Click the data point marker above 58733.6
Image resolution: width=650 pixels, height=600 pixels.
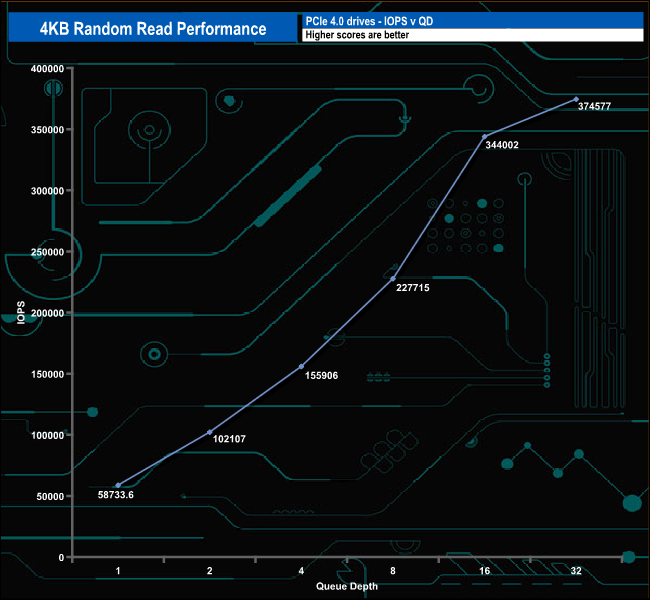coord(118,485)
